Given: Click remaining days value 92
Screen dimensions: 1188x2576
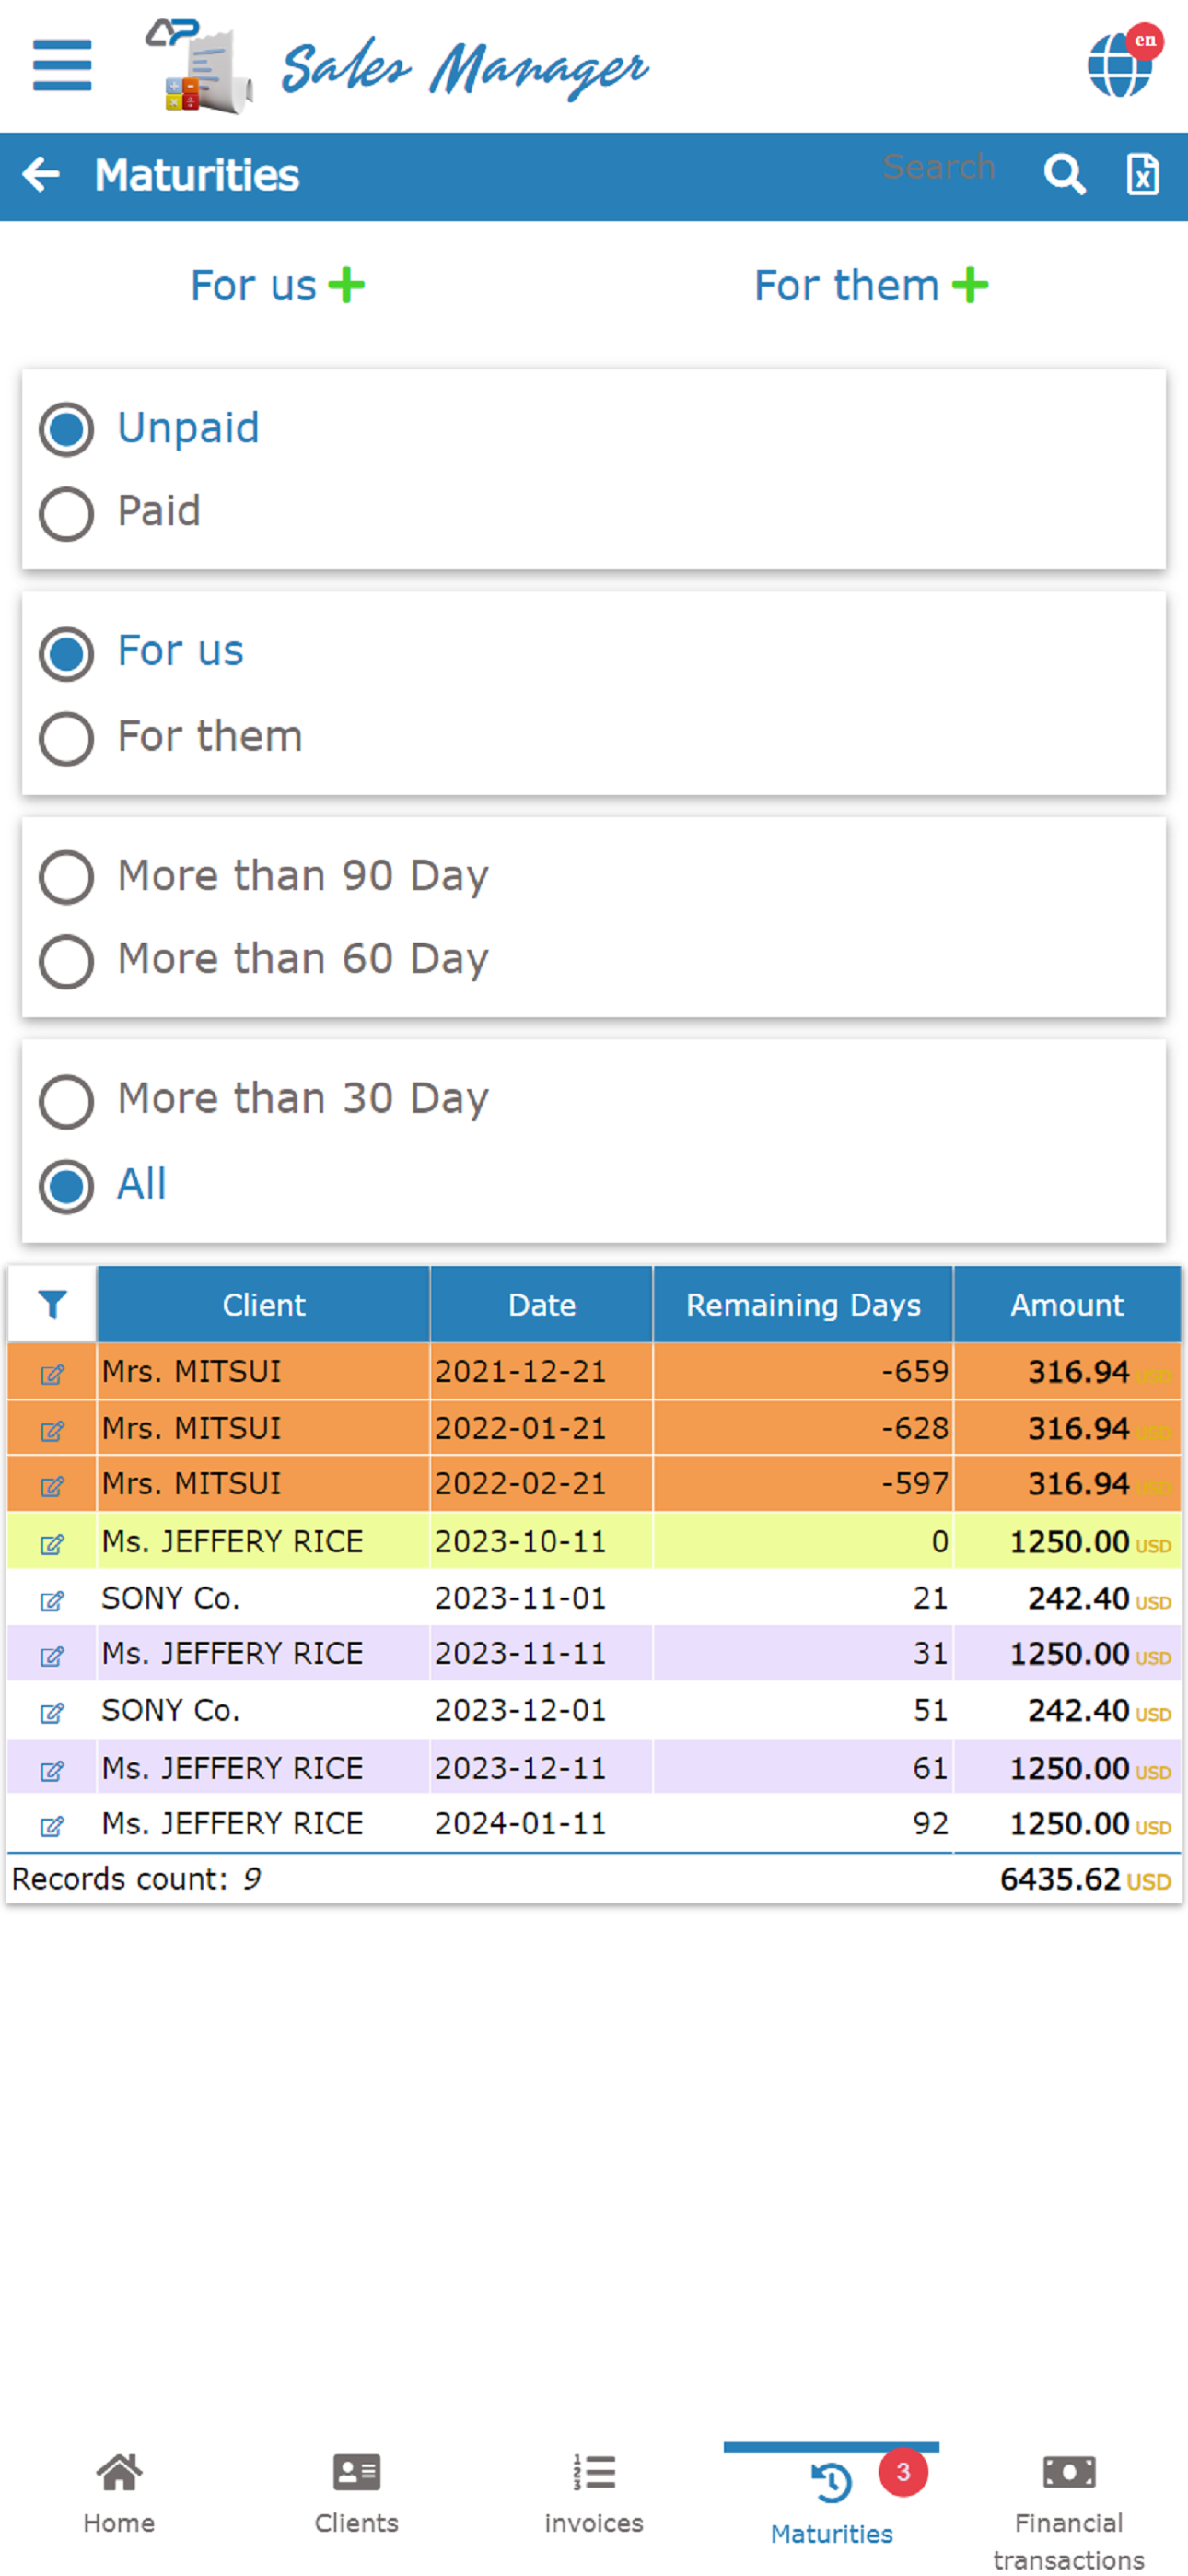Looking at the screenshot, I should (930, 1823).
